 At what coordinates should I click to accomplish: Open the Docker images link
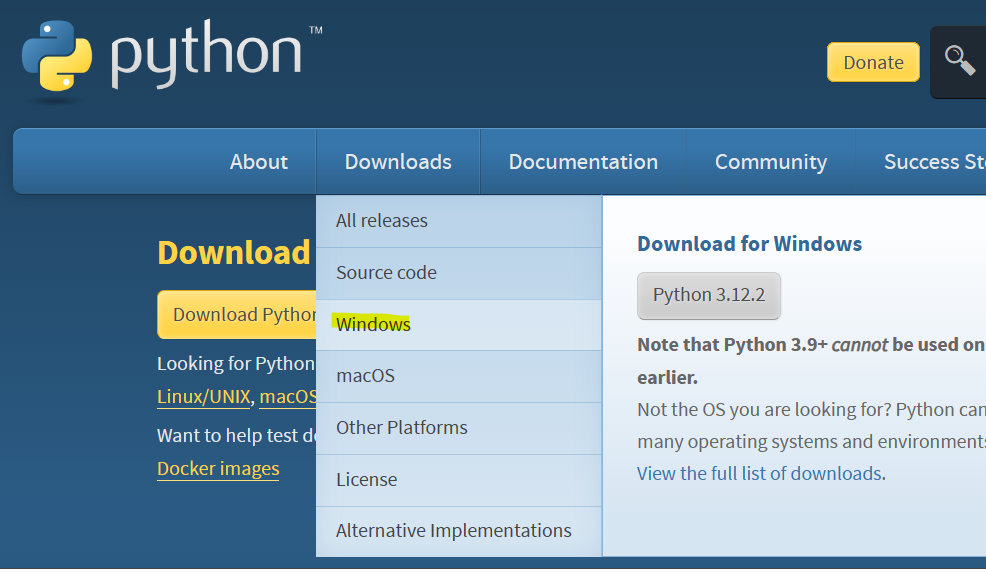pos(218,469)
